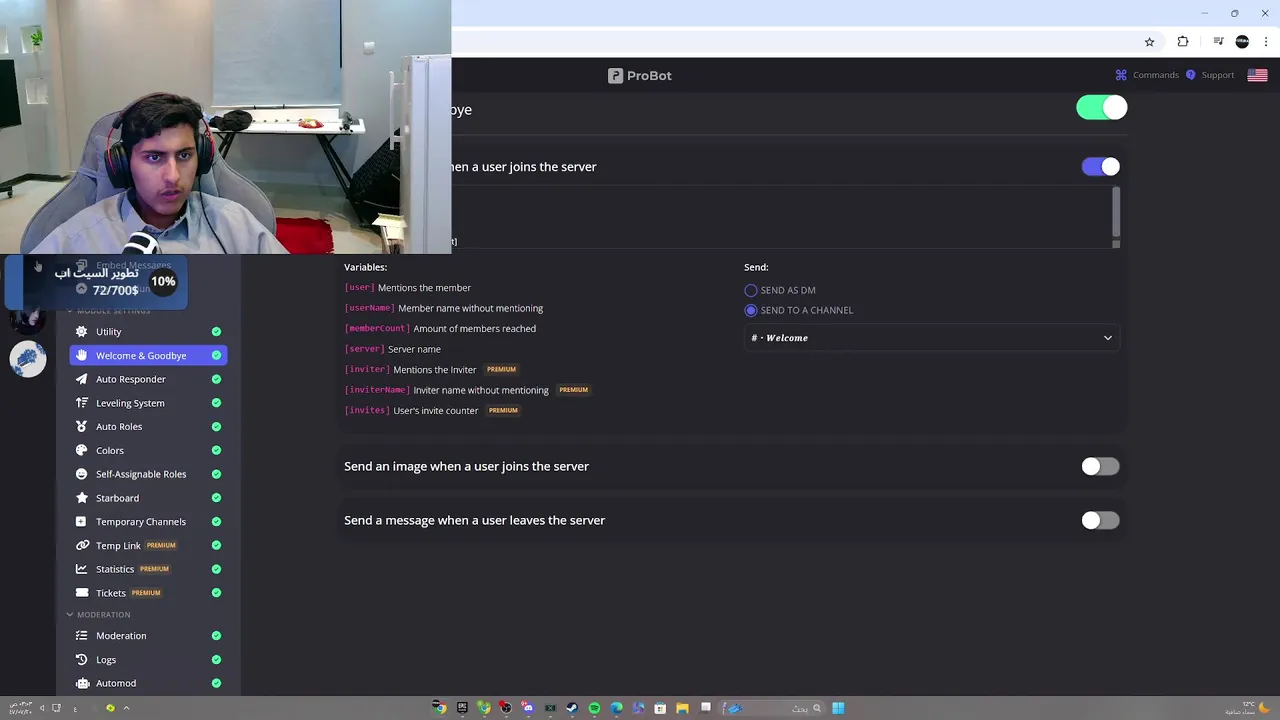The image size is (1280, 720).
Task: Open the Statistics premium module
Action: tap(148, 569)
